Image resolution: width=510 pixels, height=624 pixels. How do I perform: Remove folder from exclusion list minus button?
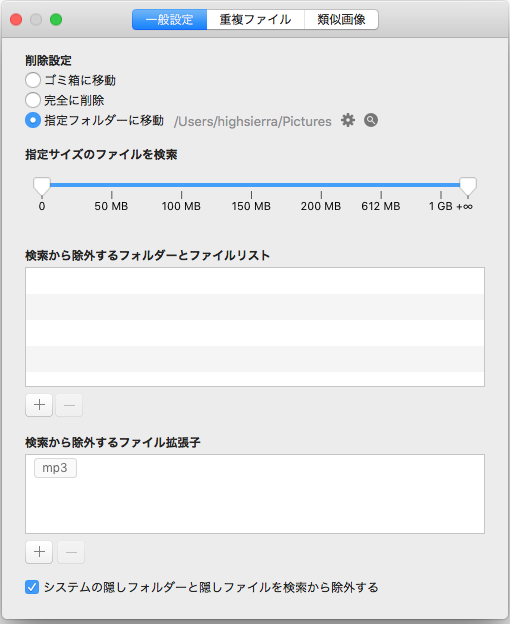69,405
